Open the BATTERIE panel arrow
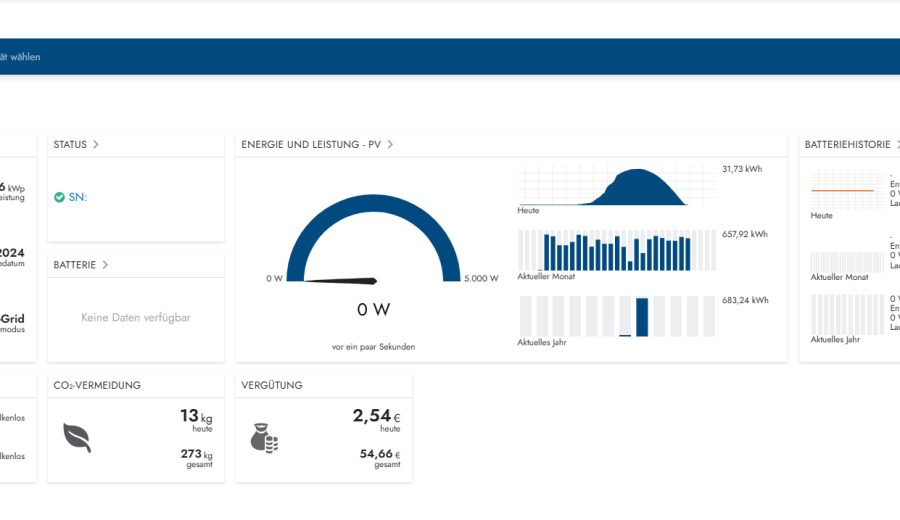The image size is (900, 520). tap(105, 265)
